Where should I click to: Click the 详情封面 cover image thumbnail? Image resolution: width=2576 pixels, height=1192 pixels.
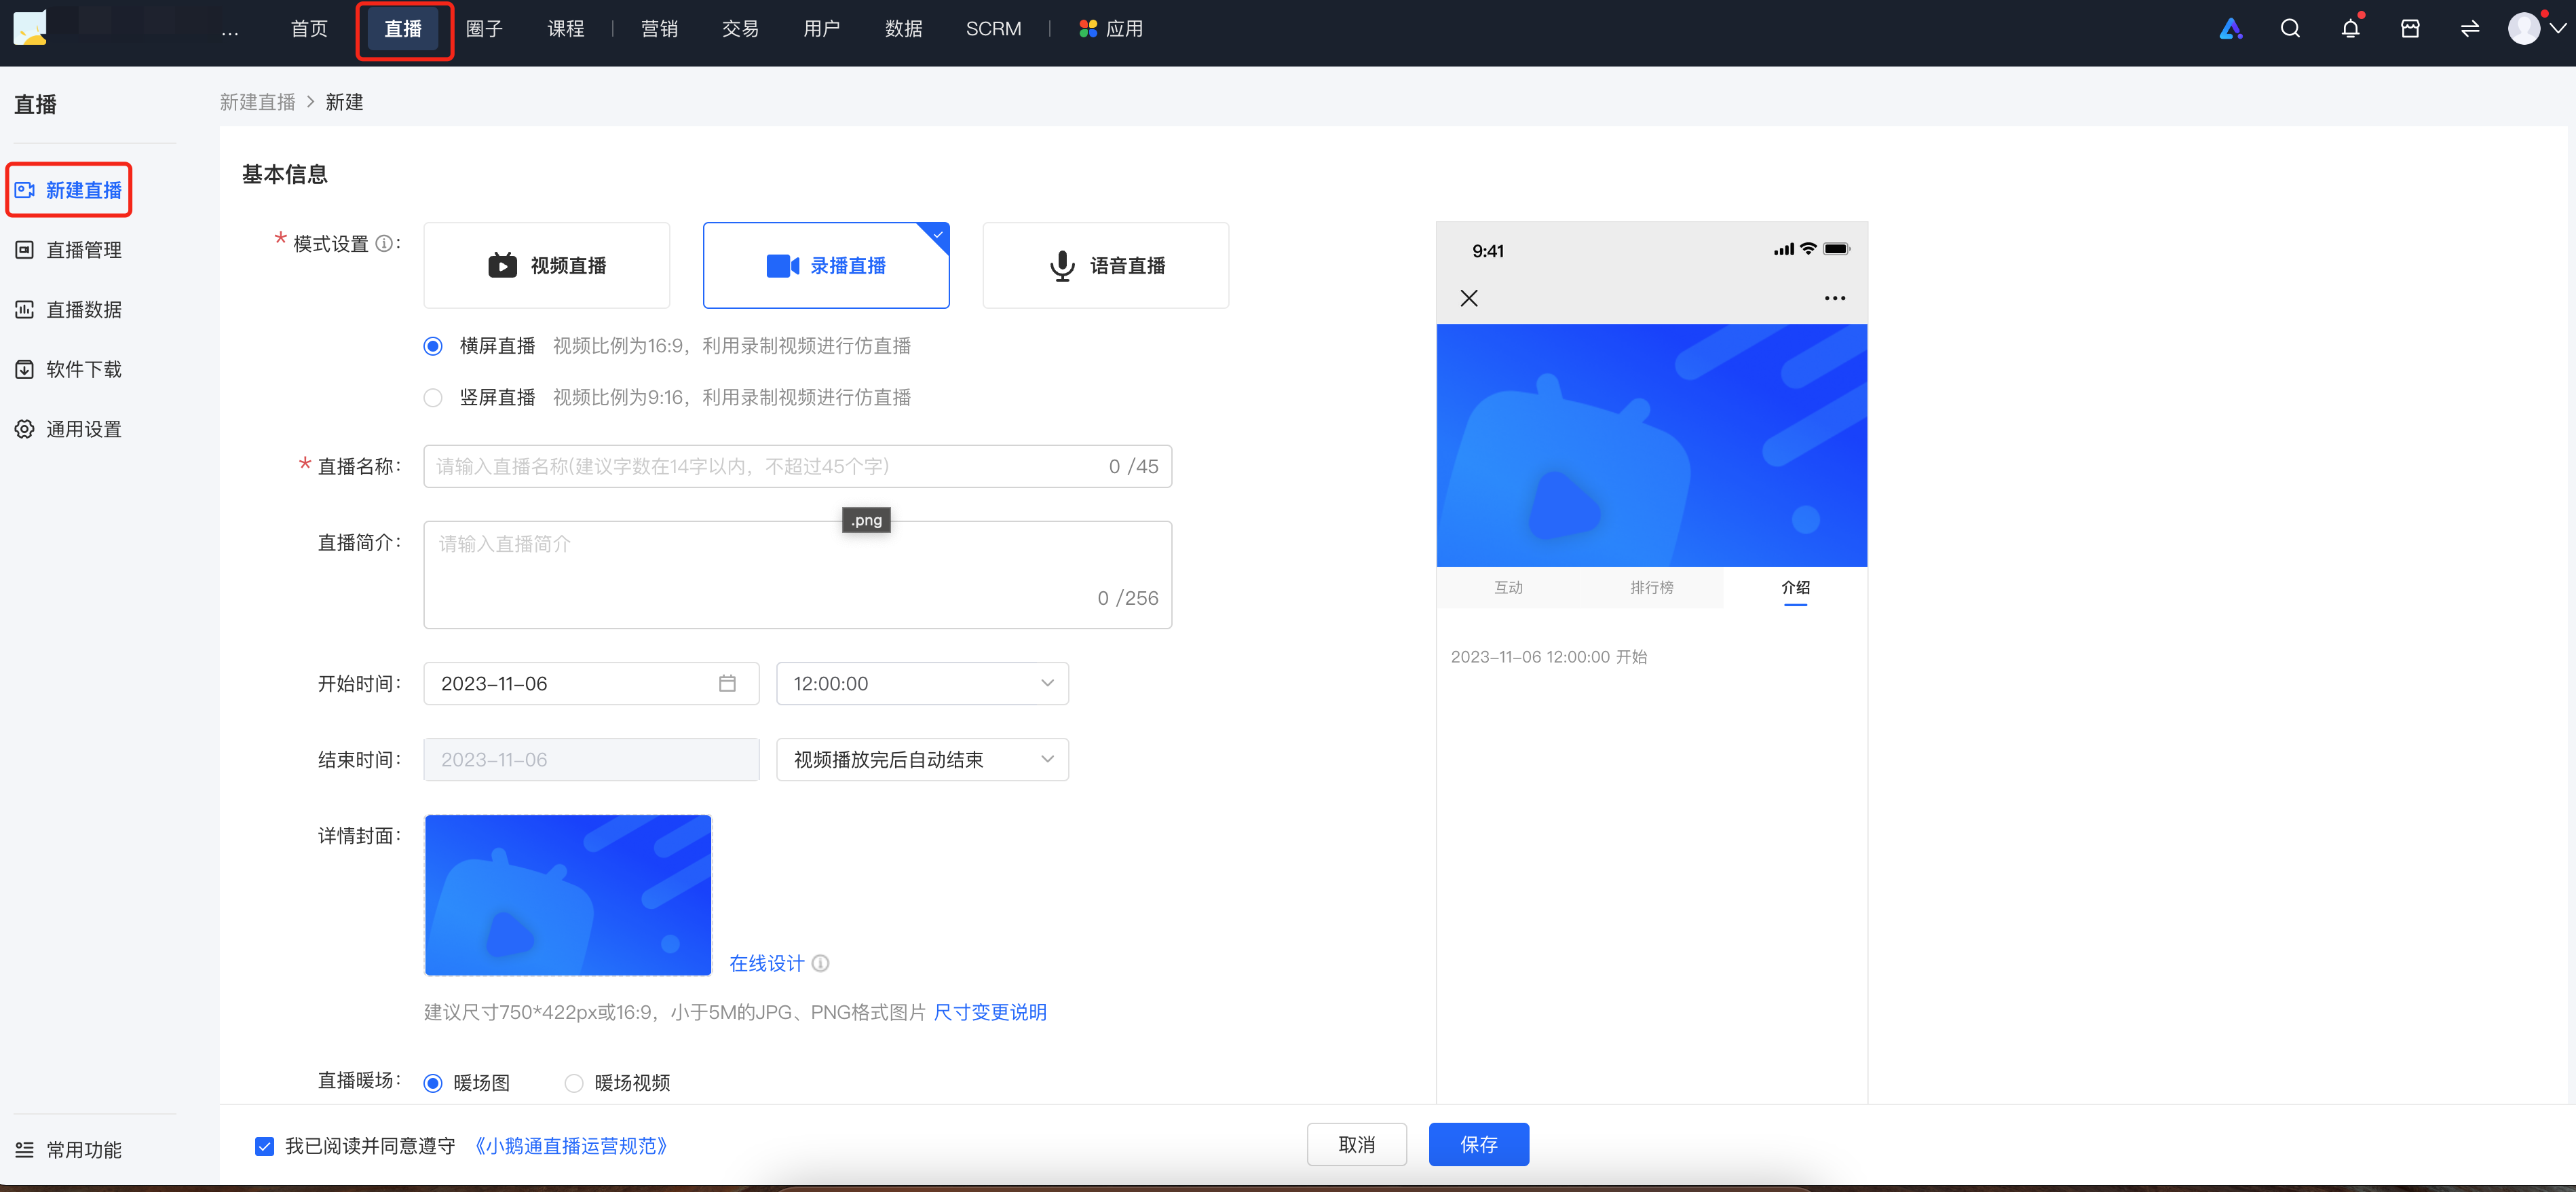point(568,895)
